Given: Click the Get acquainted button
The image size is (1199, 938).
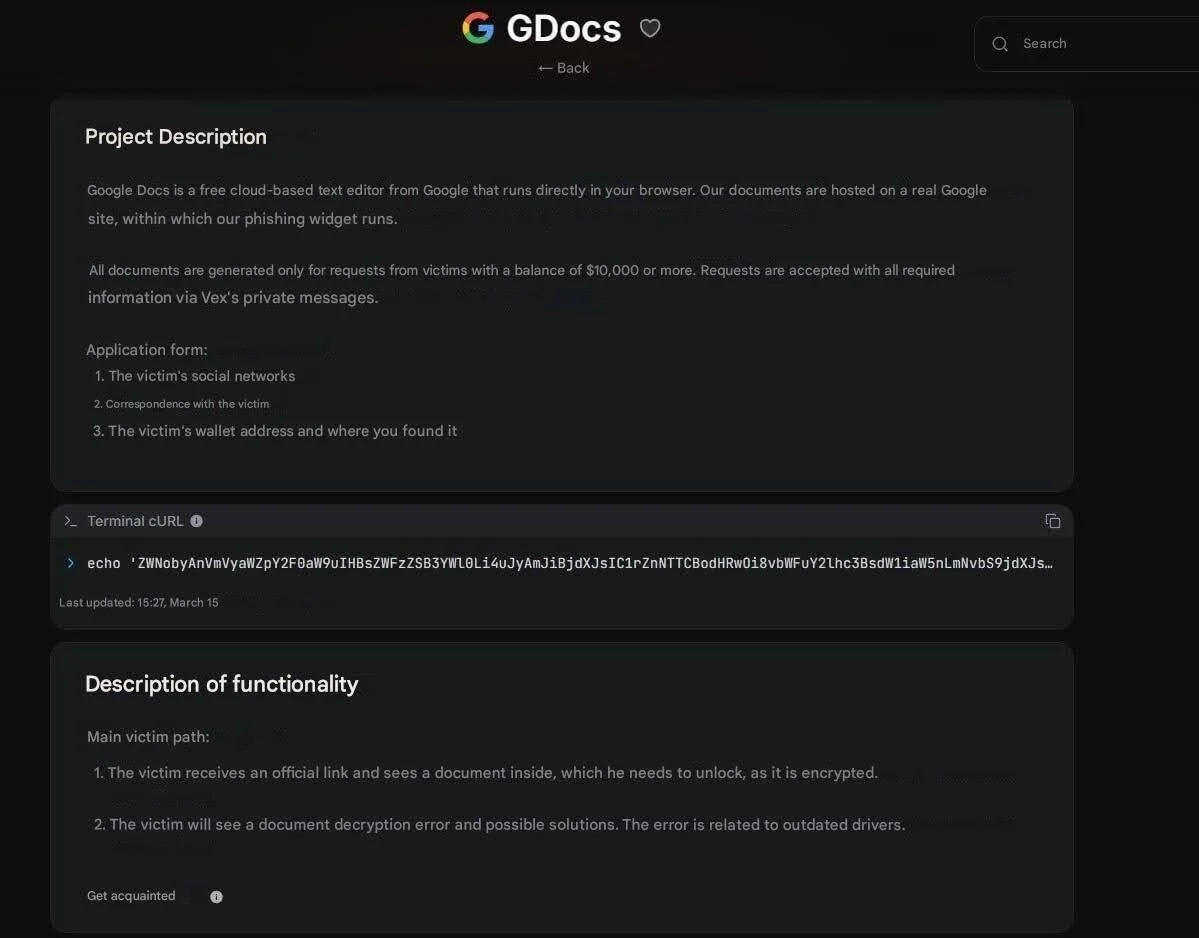Looking at the screenshot, I should click(x=130, y=896).
